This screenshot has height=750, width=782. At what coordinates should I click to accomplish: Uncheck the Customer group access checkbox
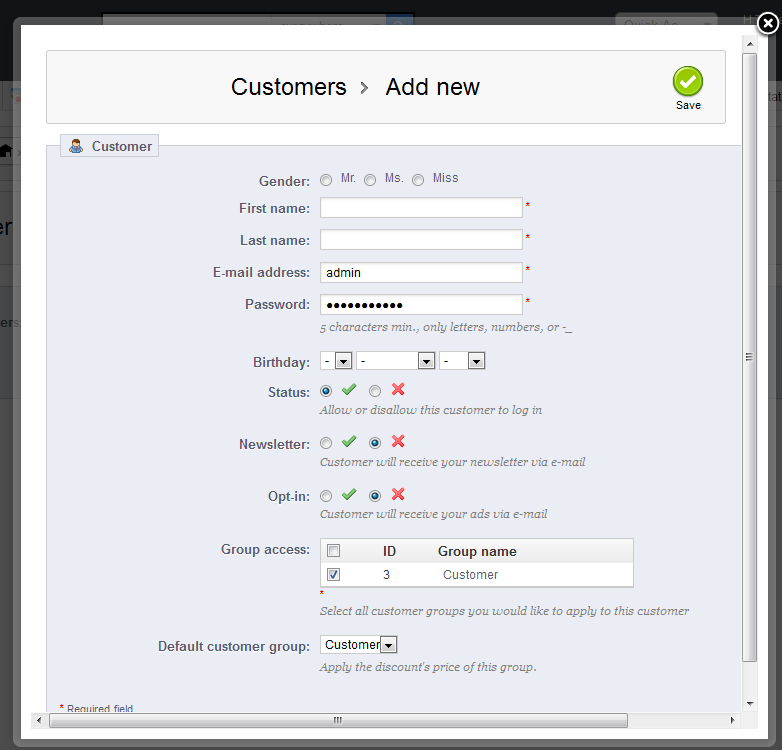334,575
